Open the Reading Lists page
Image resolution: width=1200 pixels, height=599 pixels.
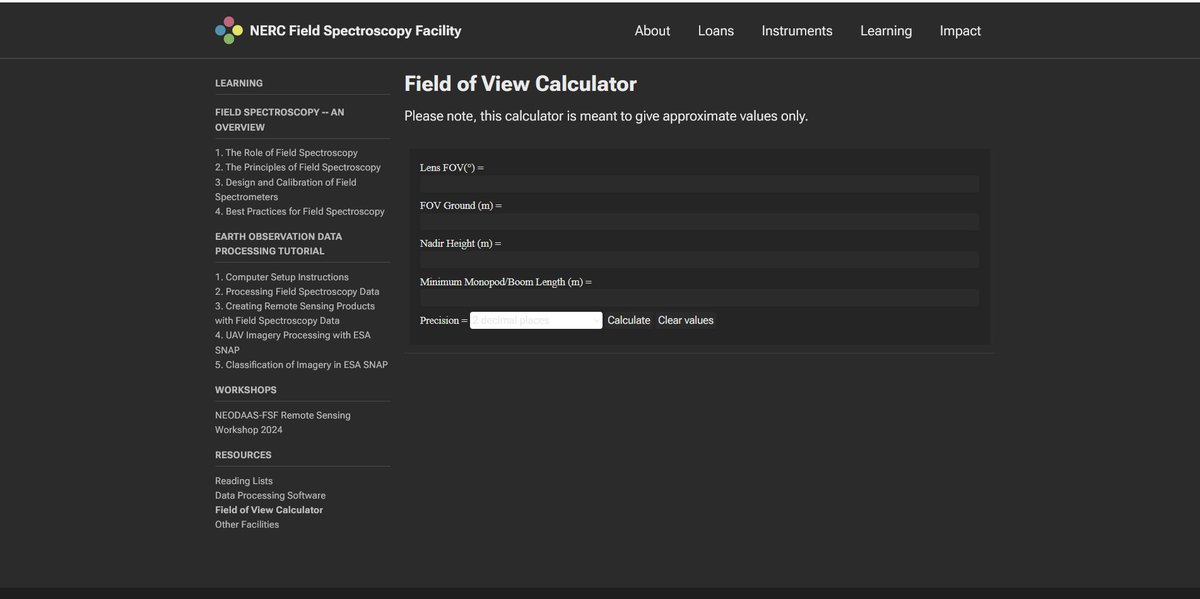pyautogui.click(x=244, y=481)
